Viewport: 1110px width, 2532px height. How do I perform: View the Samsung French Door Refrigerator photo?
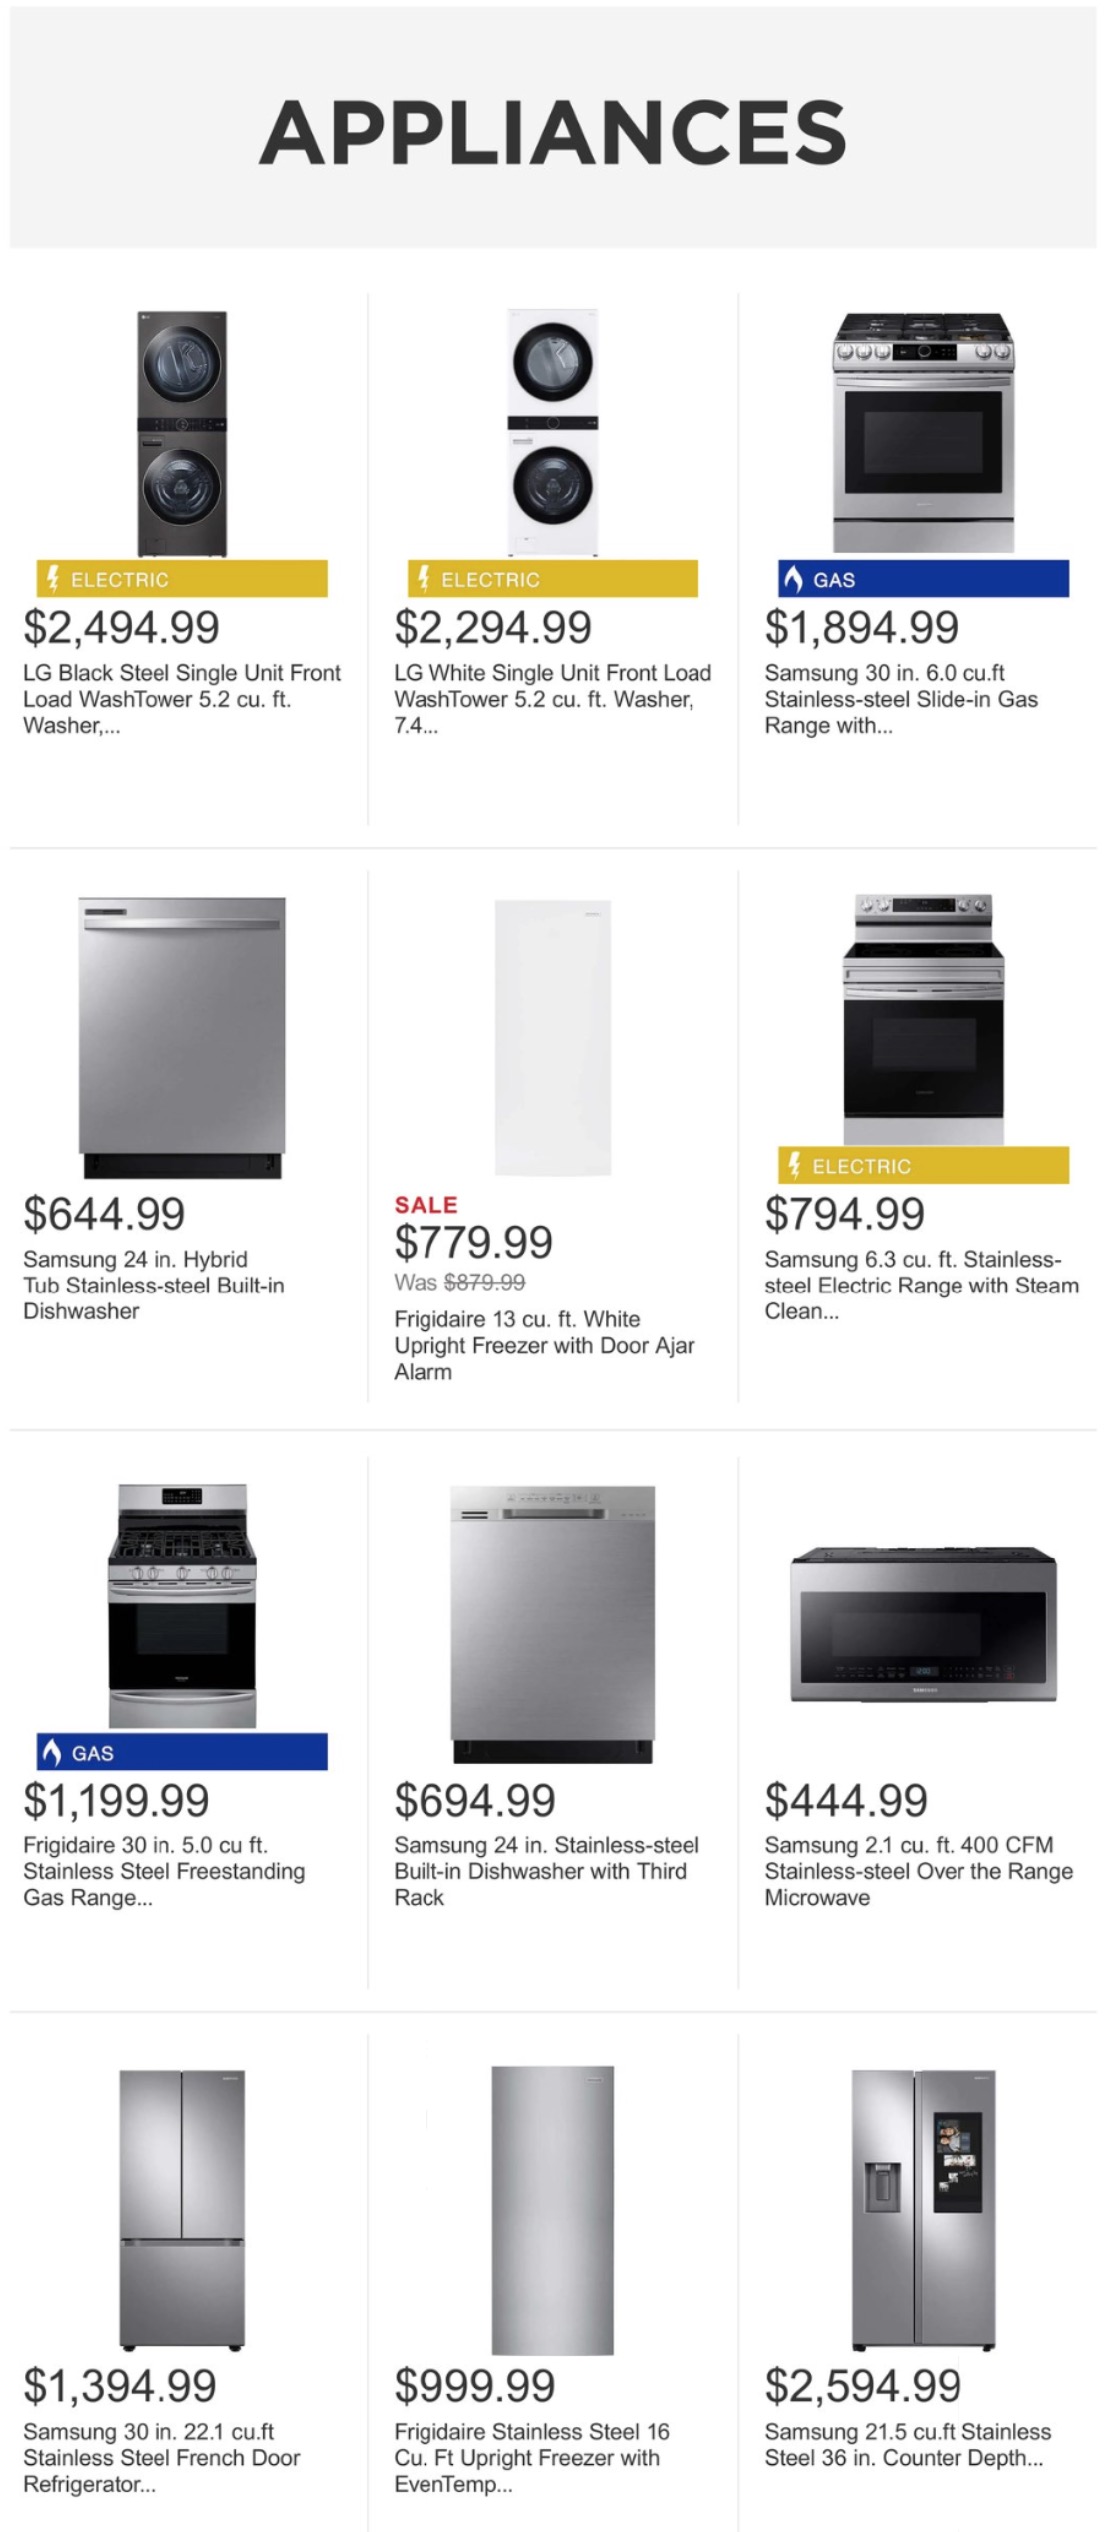(182, 2209)
